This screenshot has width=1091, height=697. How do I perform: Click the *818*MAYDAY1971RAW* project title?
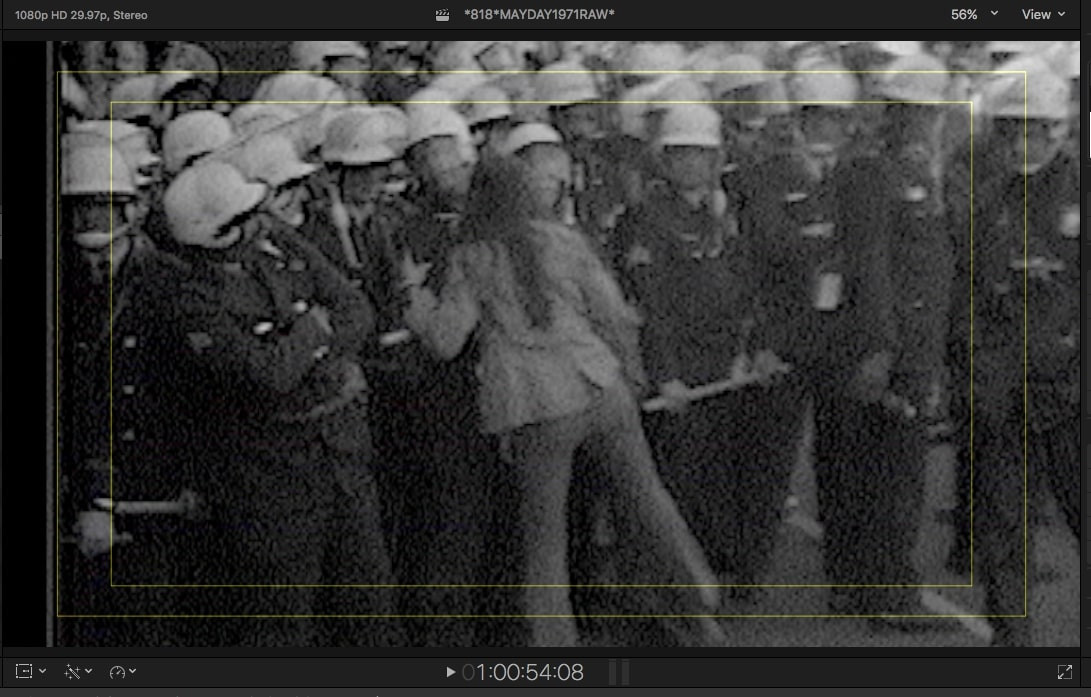point(539,15)
